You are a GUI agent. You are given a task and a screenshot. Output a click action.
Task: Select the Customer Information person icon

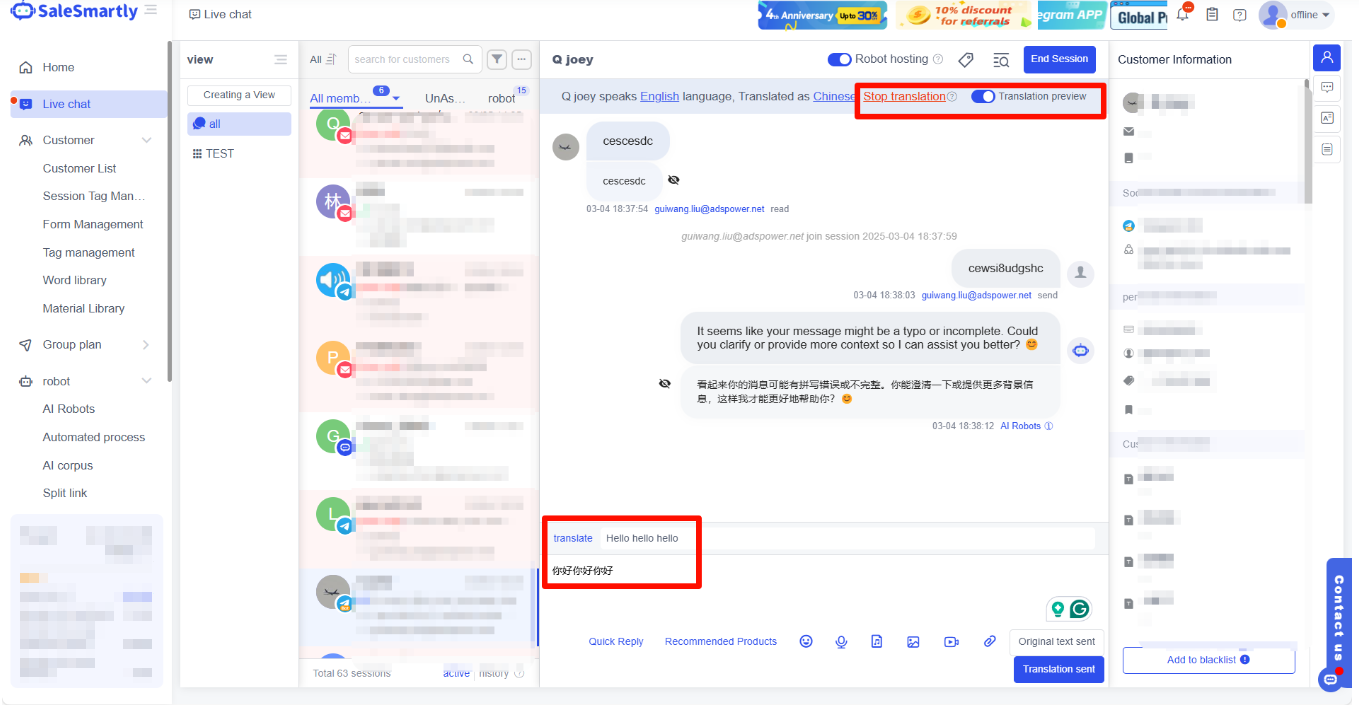(1327, 57)
